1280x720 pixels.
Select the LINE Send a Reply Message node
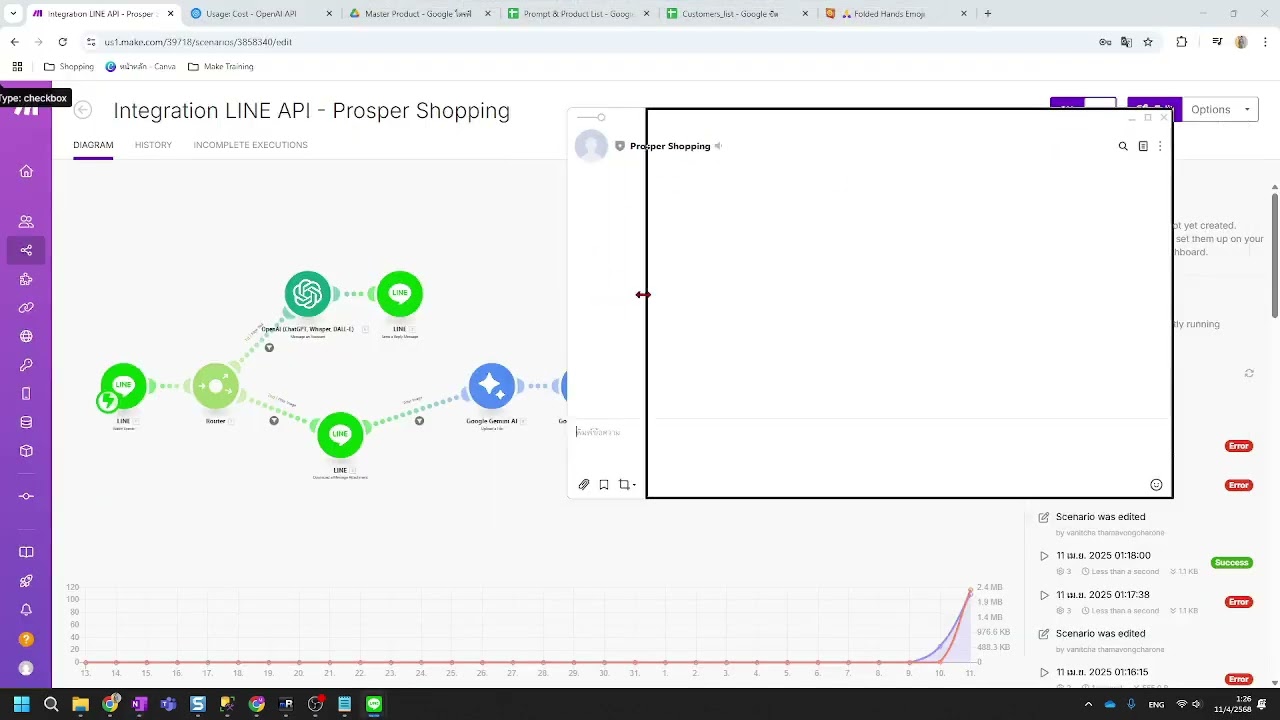tap(400, 294)
